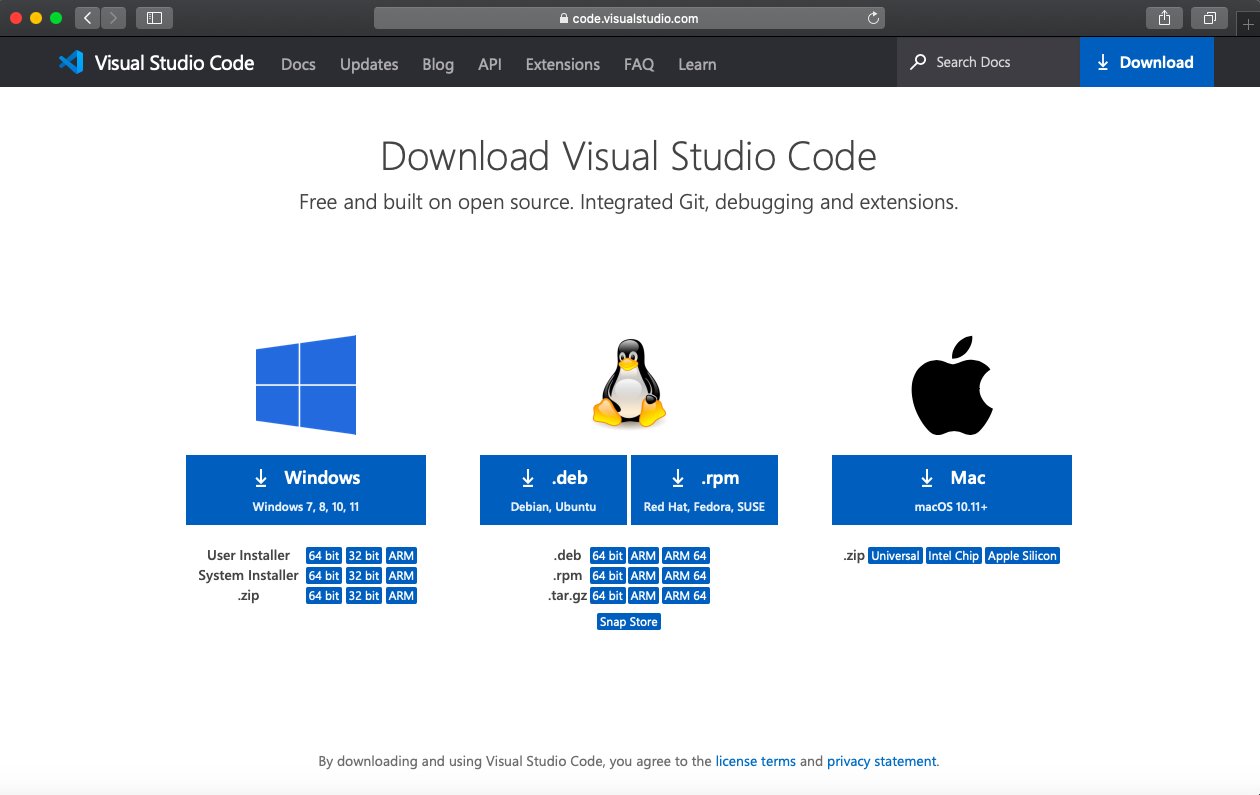Open the license terms link
The height and width of the screenshot is (795, 1260).
[756, 761]
